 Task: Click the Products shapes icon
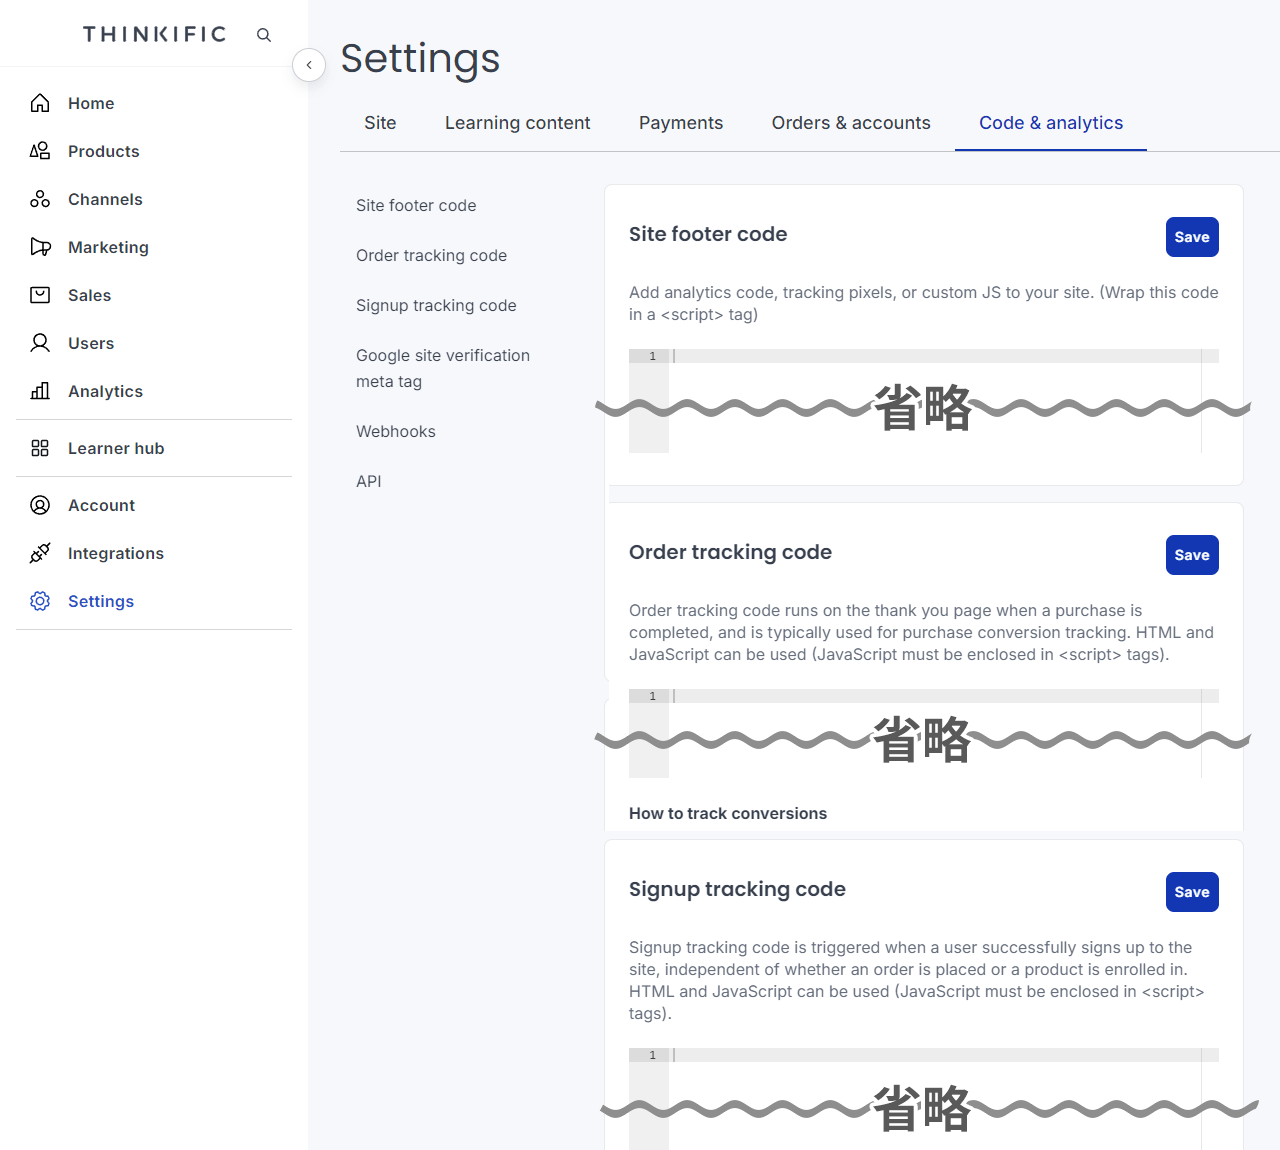tap(40, 151)
